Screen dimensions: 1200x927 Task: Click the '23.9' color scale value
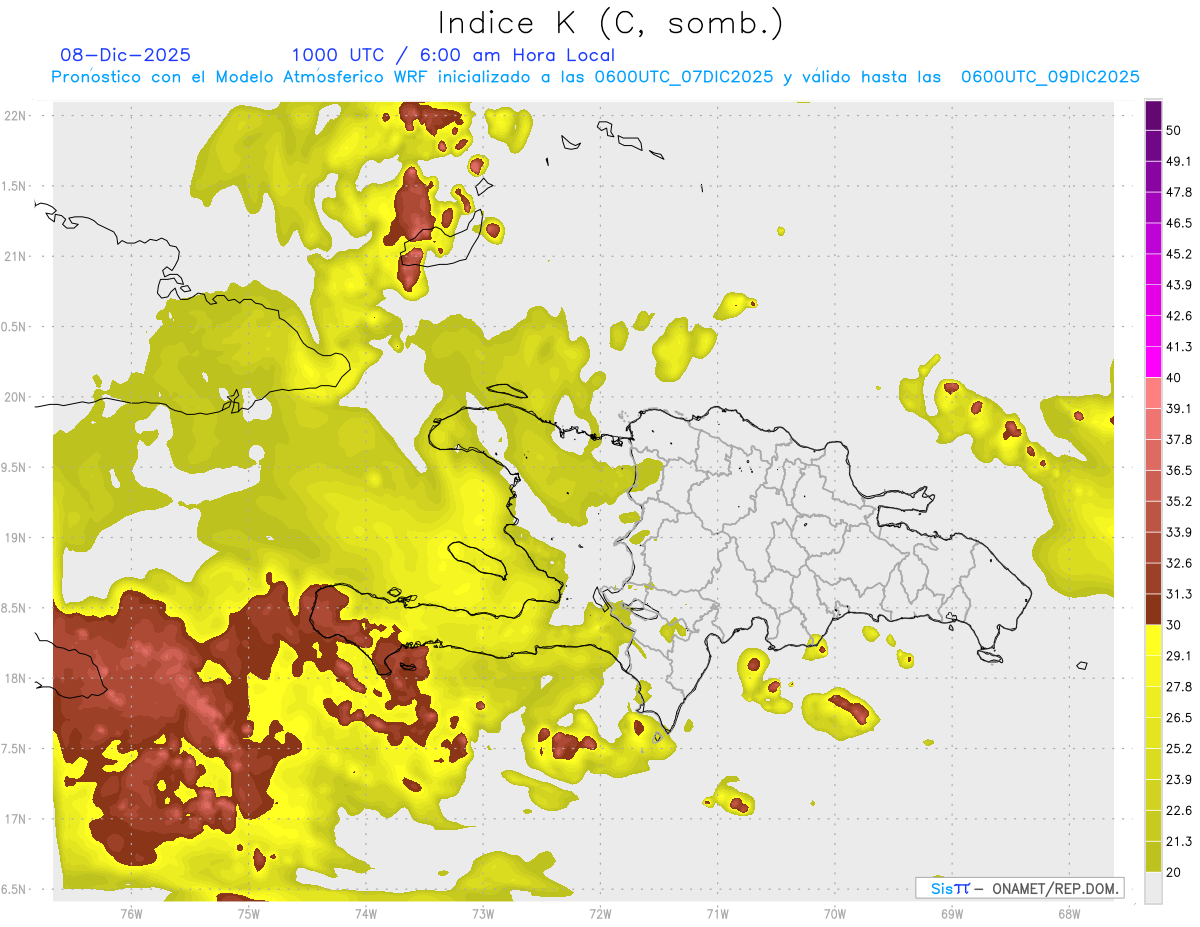click(1179, 780)
